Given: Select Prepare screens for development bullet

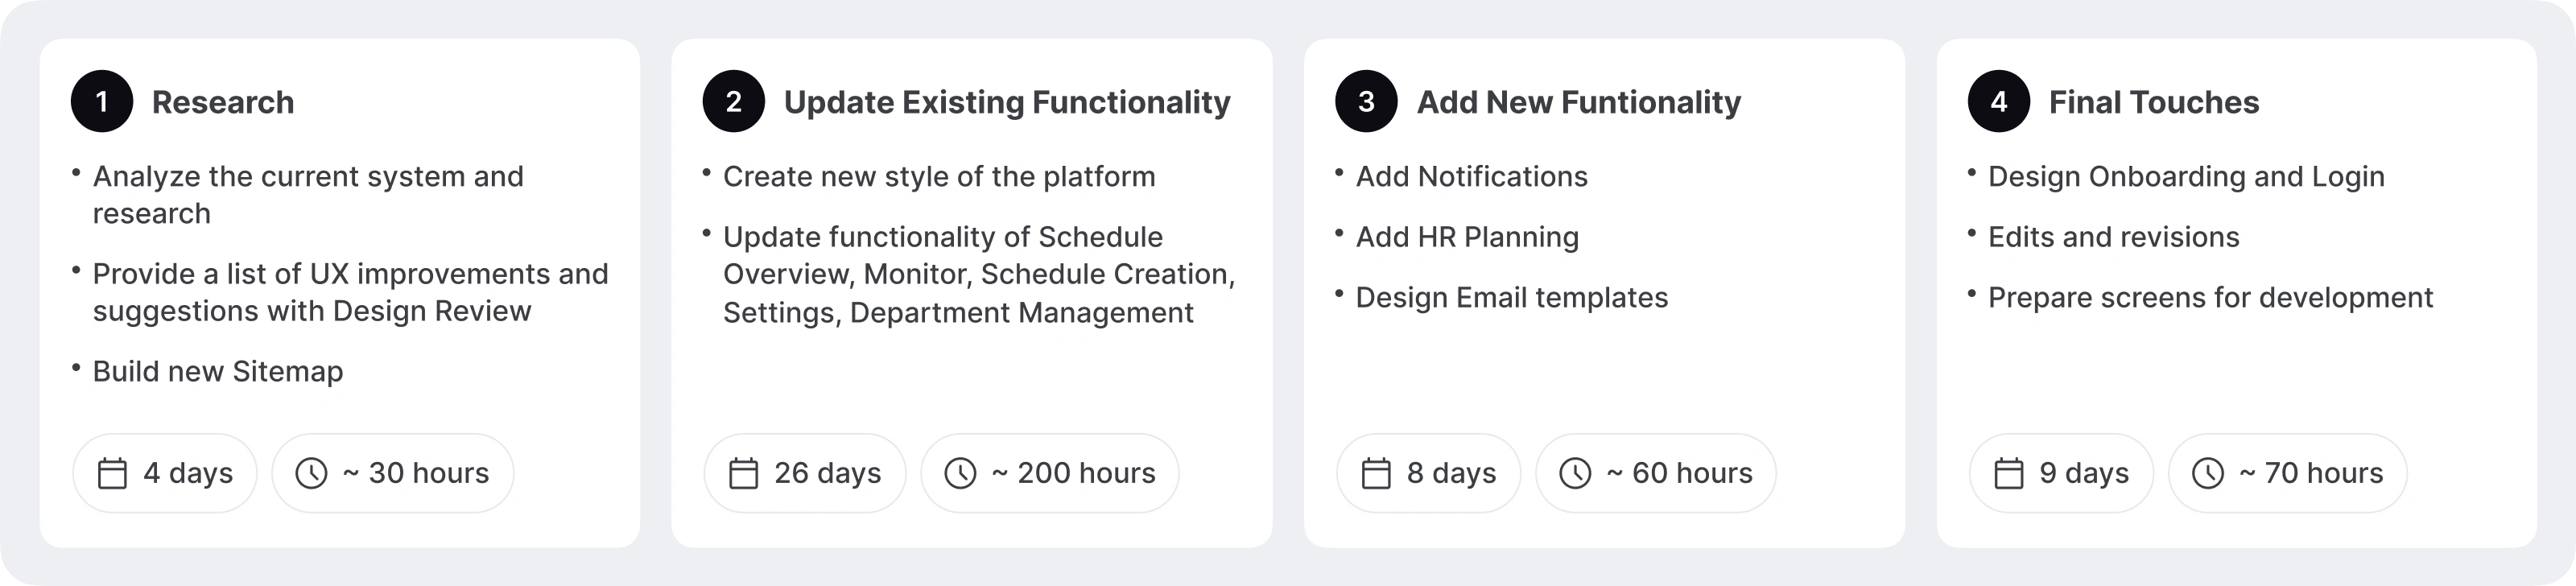Looking at the screenshot, I should [2210, 298].
